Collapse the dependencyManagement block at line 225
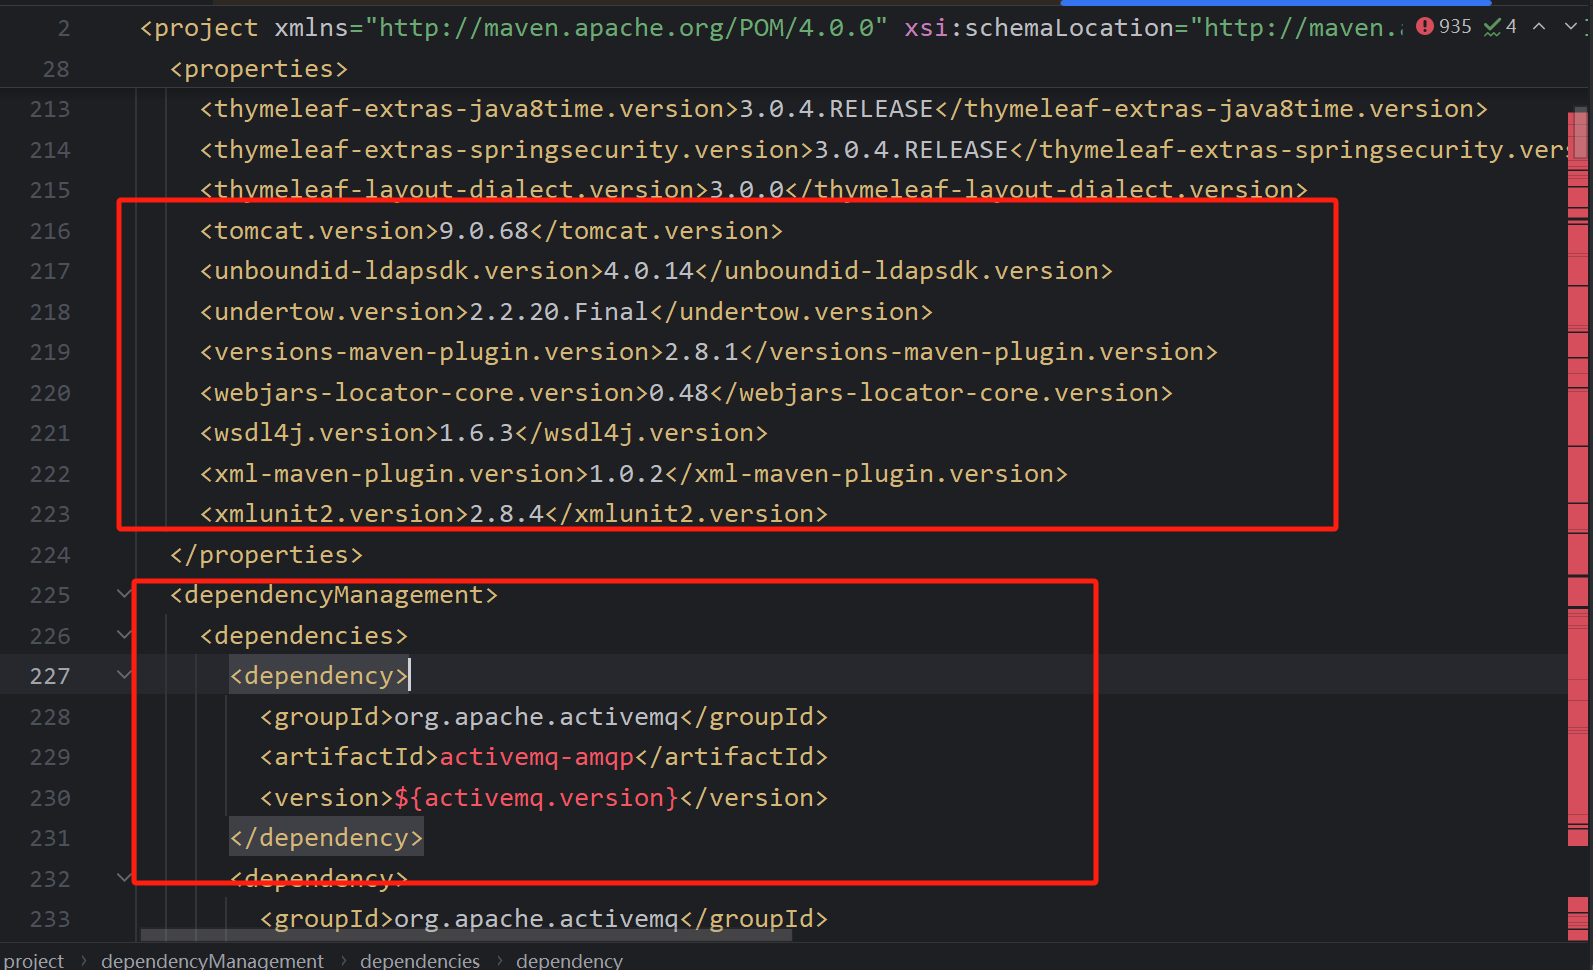The height and width of the screenshot is (970, 1593). coord(124,594)
